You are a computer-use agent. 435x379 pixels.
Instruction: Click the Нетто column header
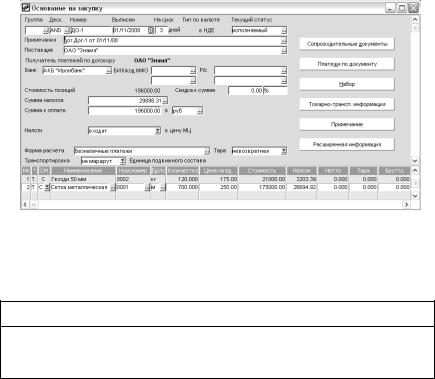pyautogui.click(x=333, y=171)
